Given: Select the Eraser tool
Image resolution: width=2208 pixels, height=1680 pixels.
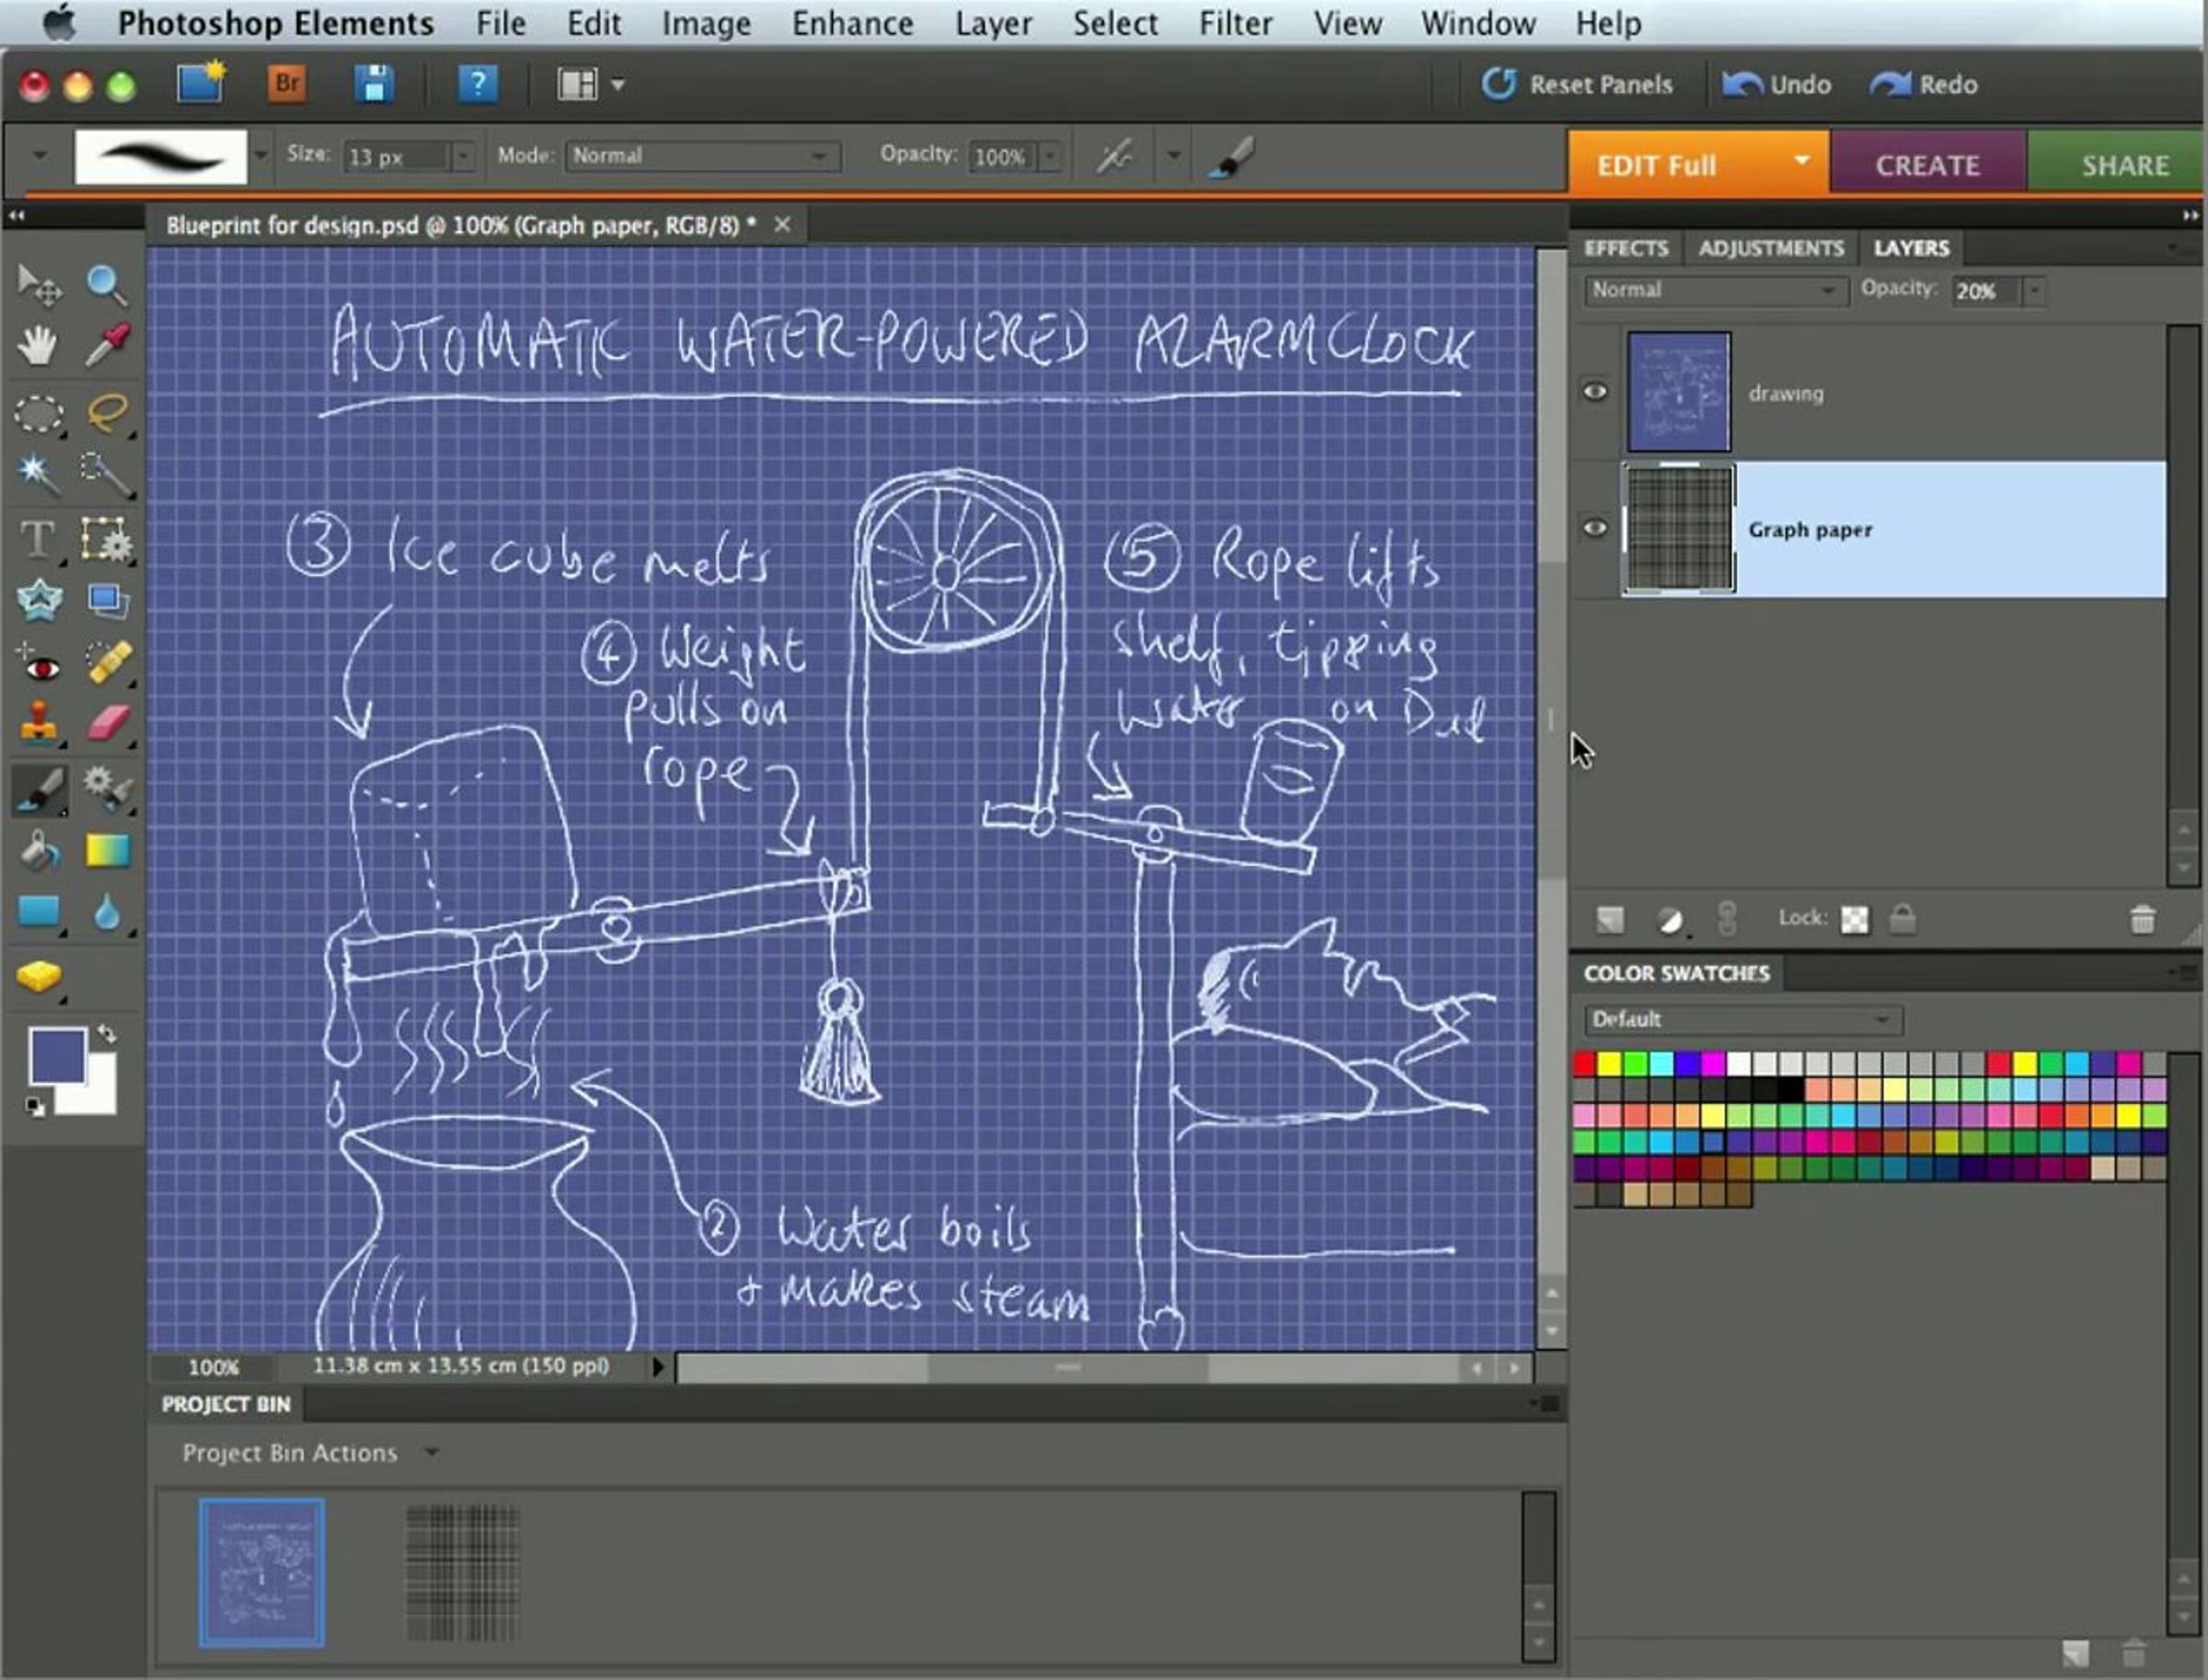Looking at the screenshot, I should [x=107, y=723].
